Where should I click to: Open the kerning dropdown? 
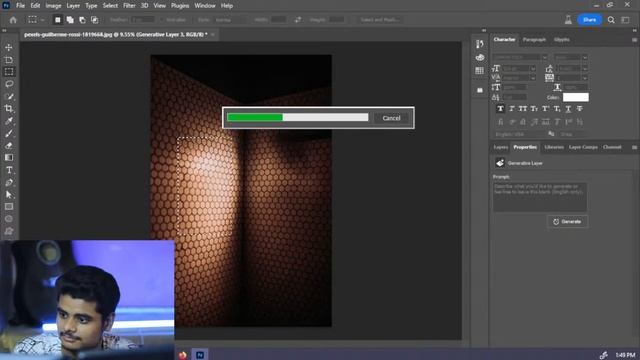pos(533,78)
